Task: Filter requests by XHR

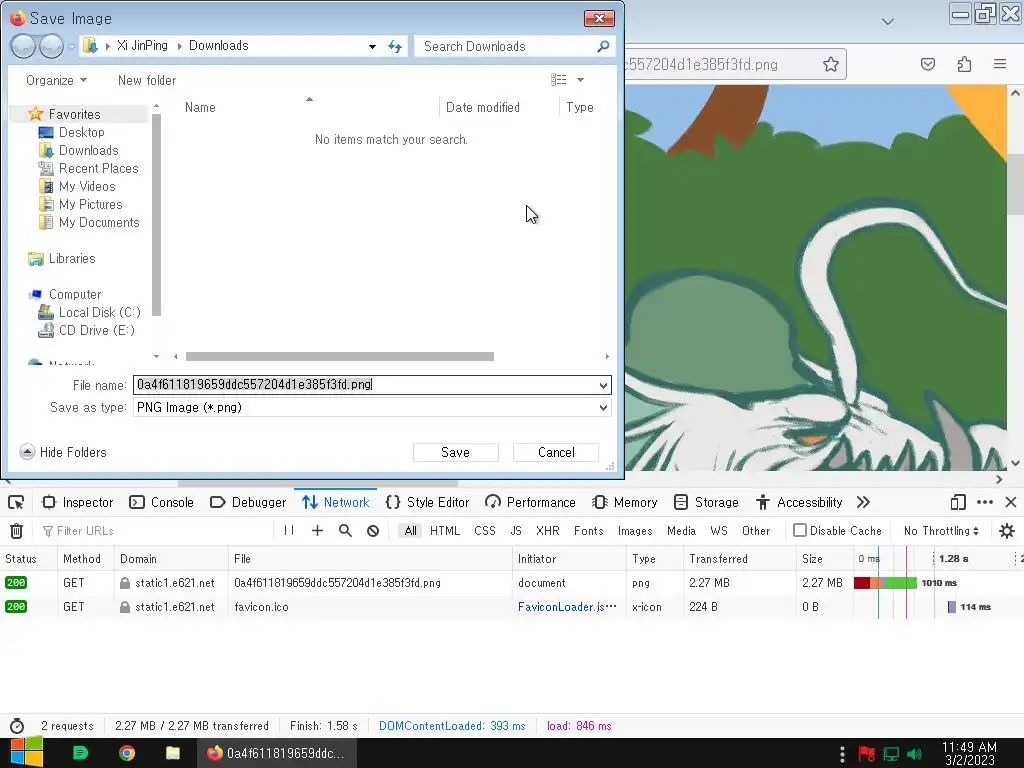Action: click(547, 531)
